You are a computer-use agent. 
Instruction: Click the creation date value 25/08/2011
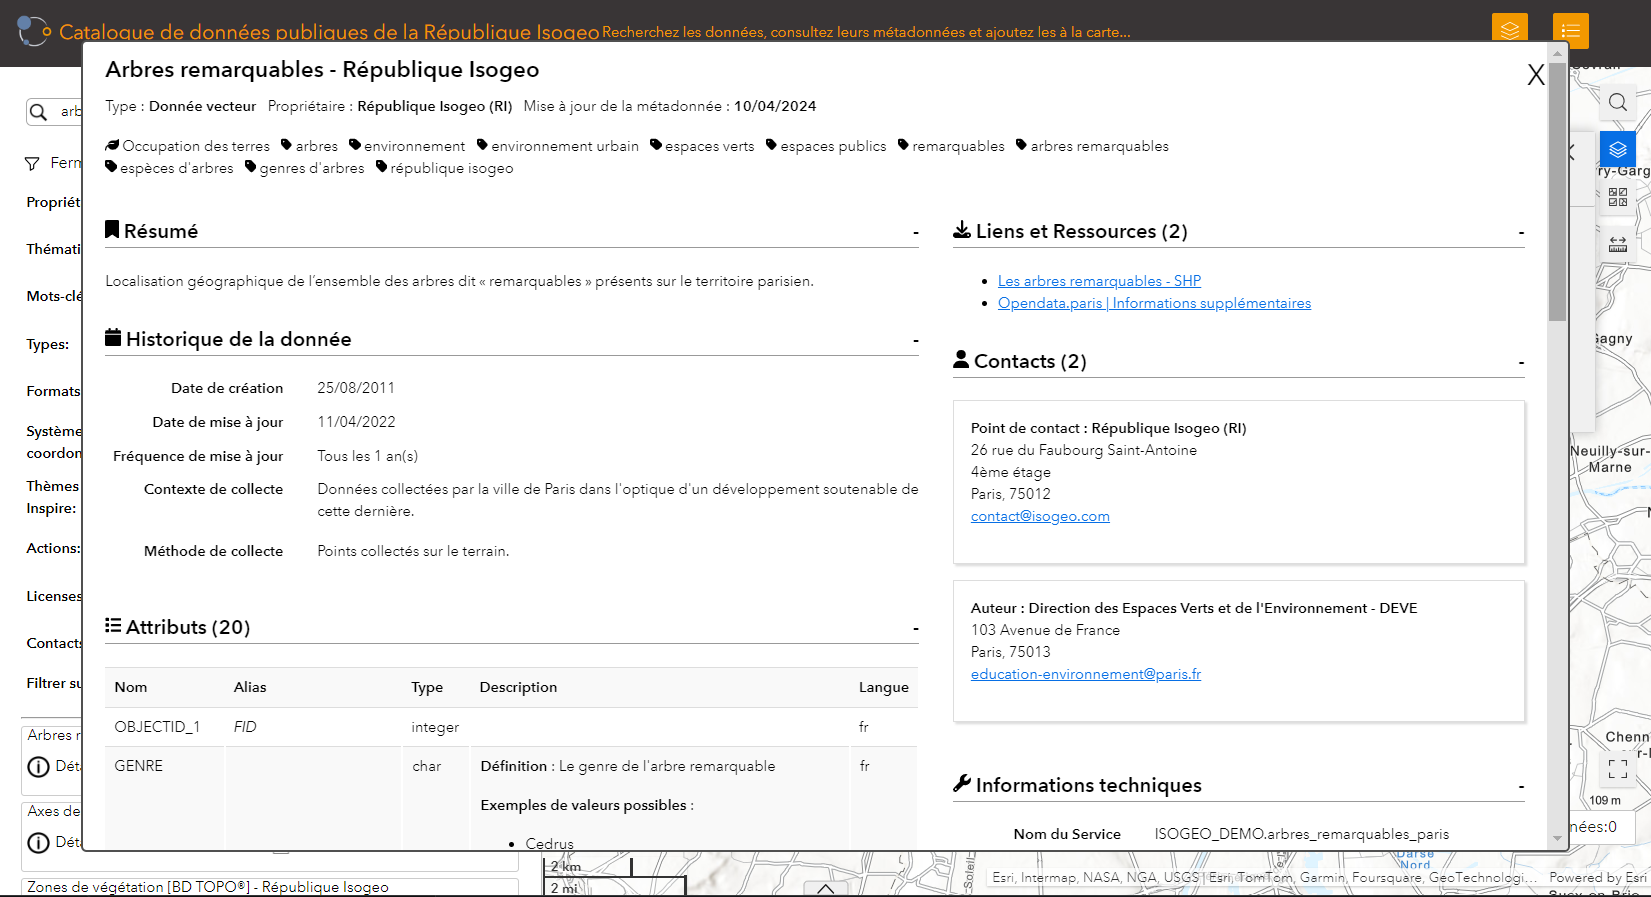356,388
